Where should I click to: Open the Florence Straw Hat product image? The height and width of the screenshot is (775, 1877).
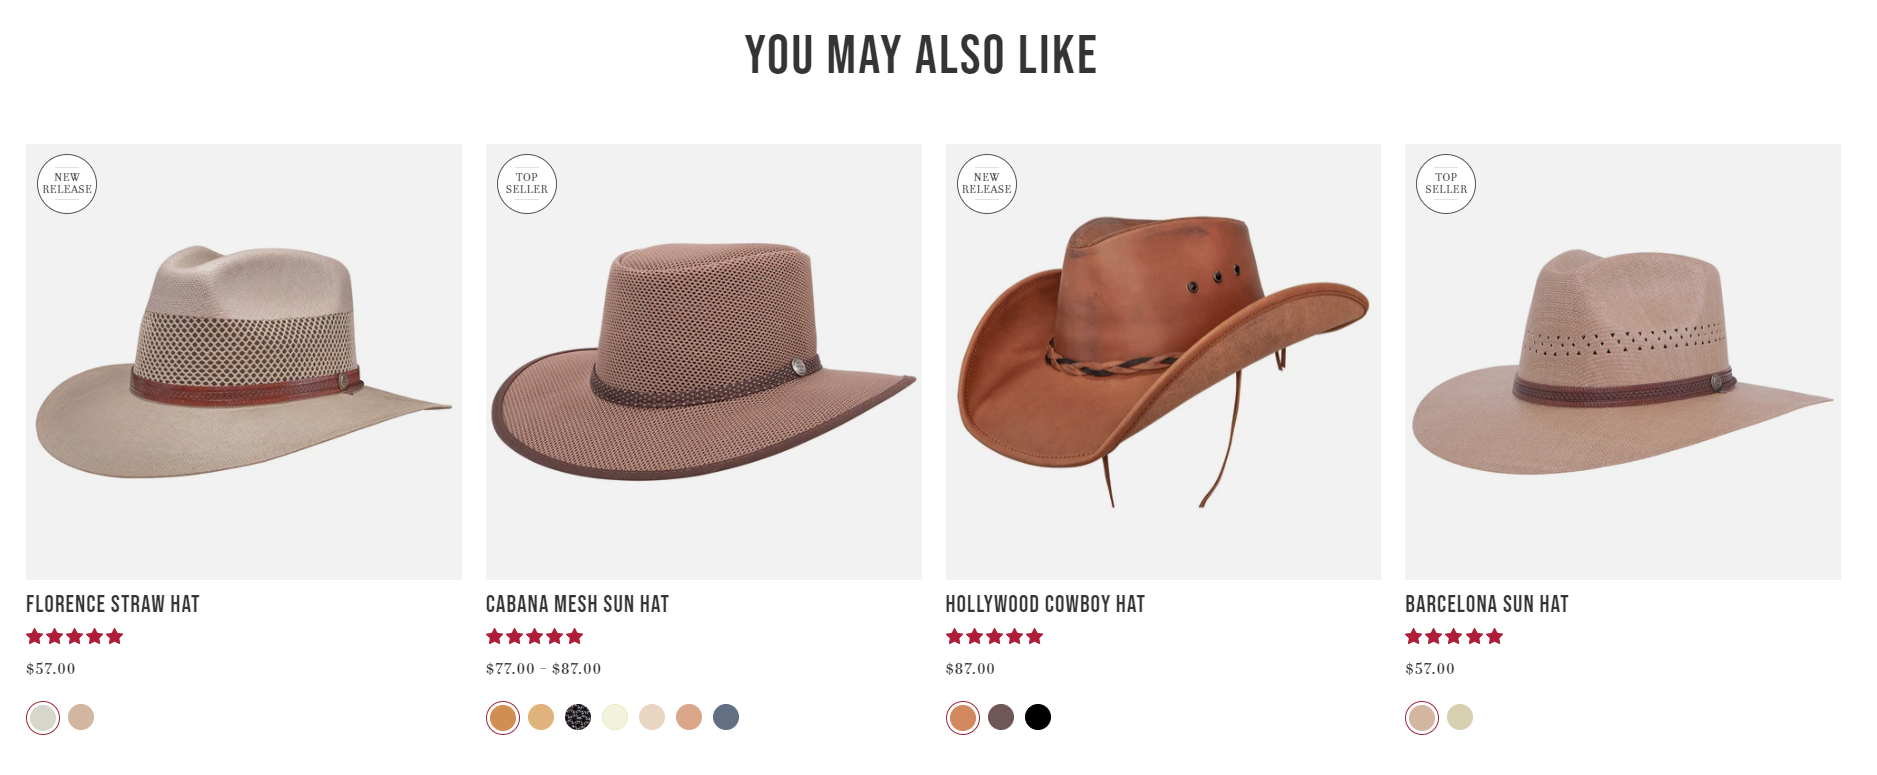(x=244, y=362)
